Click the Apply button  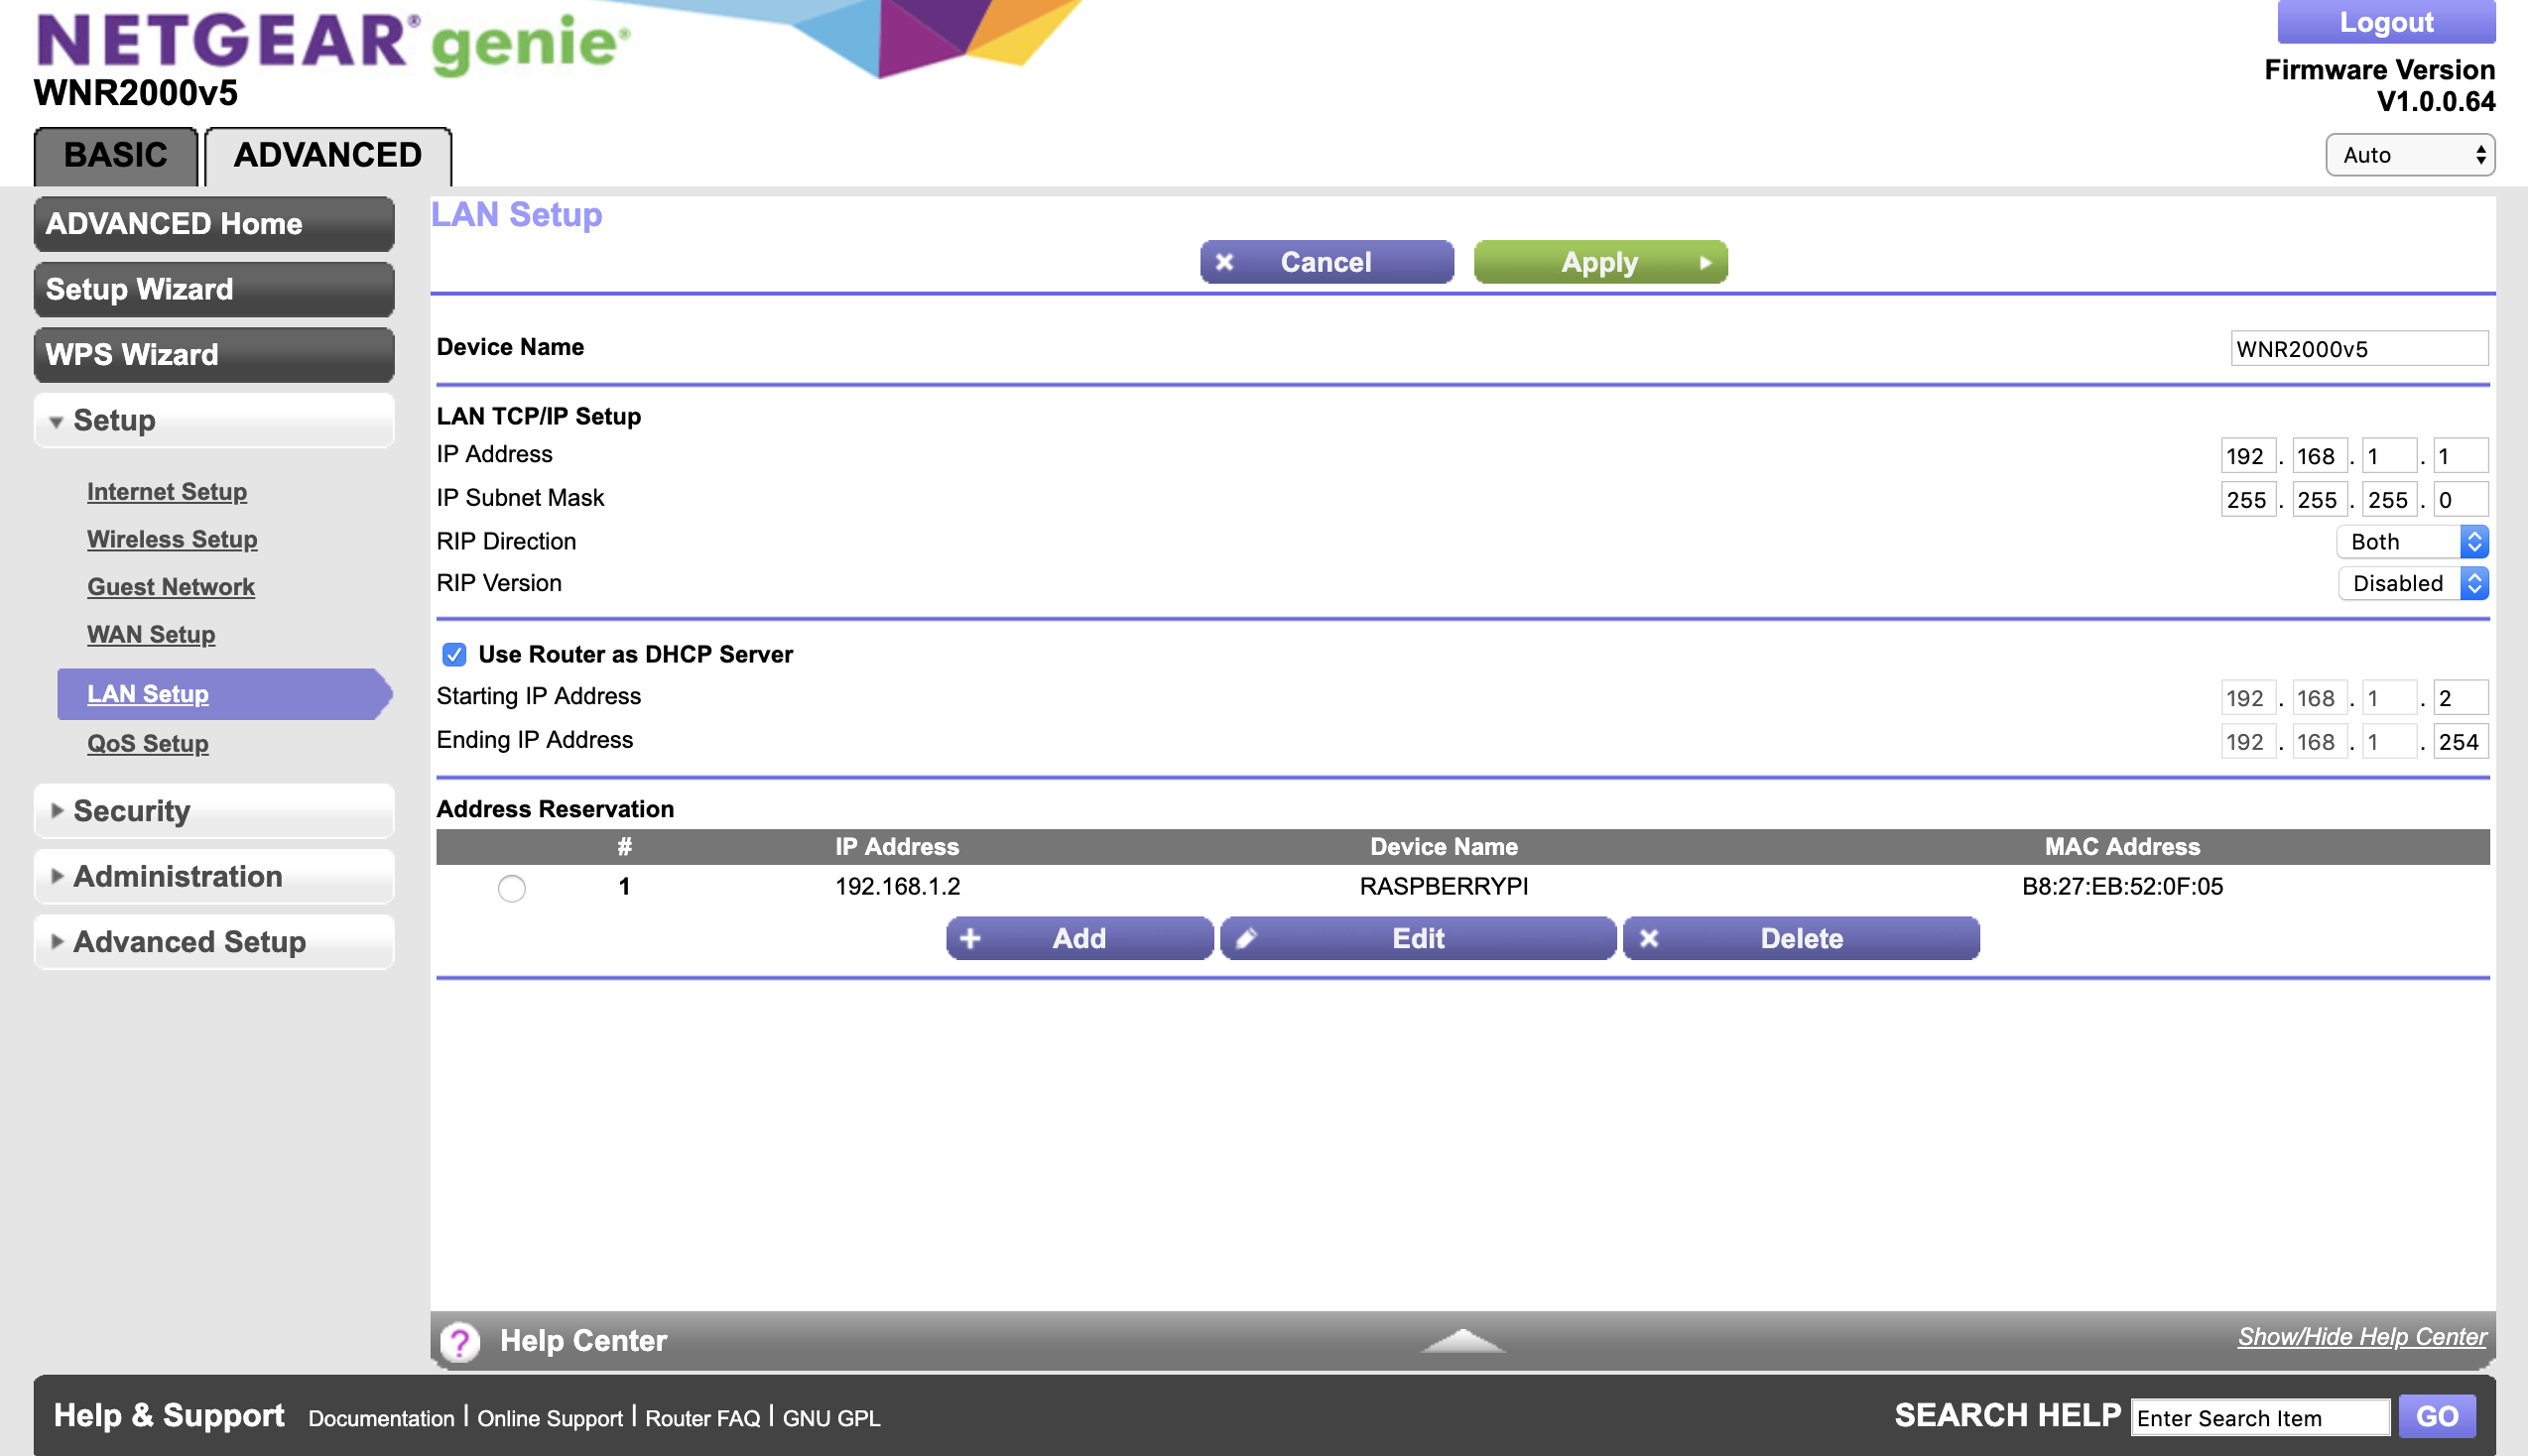tap(1600, 262)
